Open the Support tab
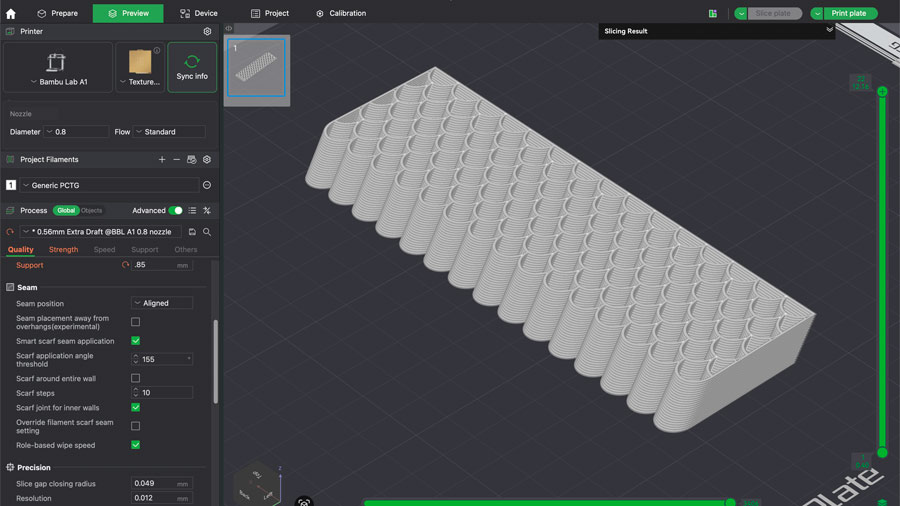Image resolution: width=900 pixels, height=506 pixels. coord(145,250)
